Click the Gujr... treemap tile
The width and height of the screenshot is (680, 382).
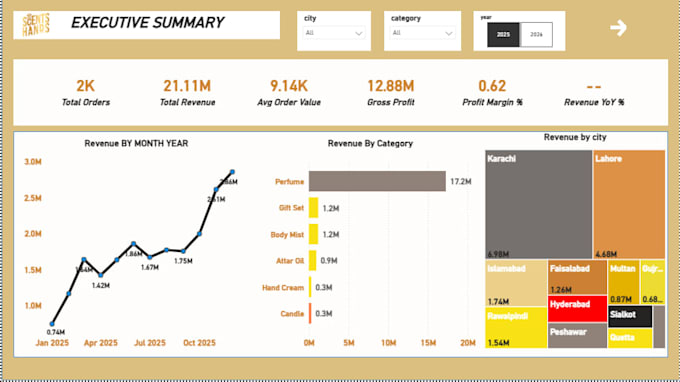(x=653, y=282)
